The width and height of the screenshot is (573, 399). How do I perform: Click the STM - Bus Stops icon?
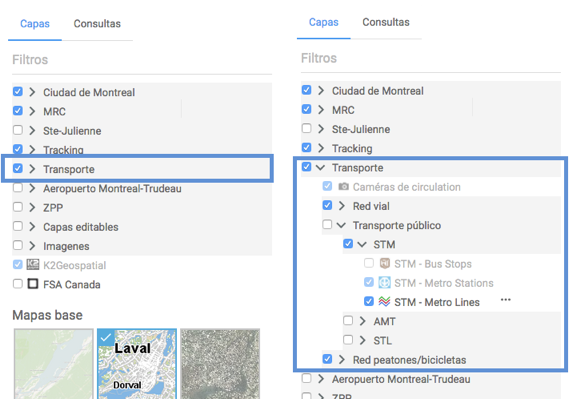pos(384,263)
